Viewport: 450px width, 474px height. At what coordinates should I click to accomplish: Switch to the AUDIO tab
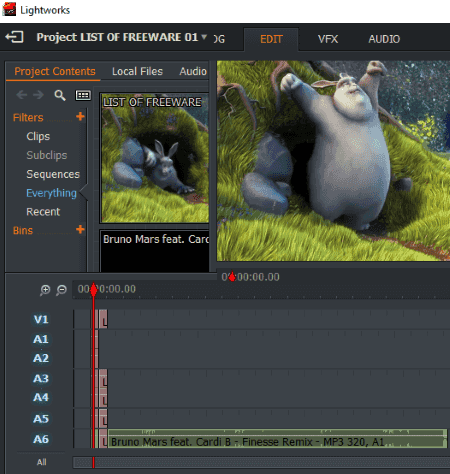tap(384, 39)
